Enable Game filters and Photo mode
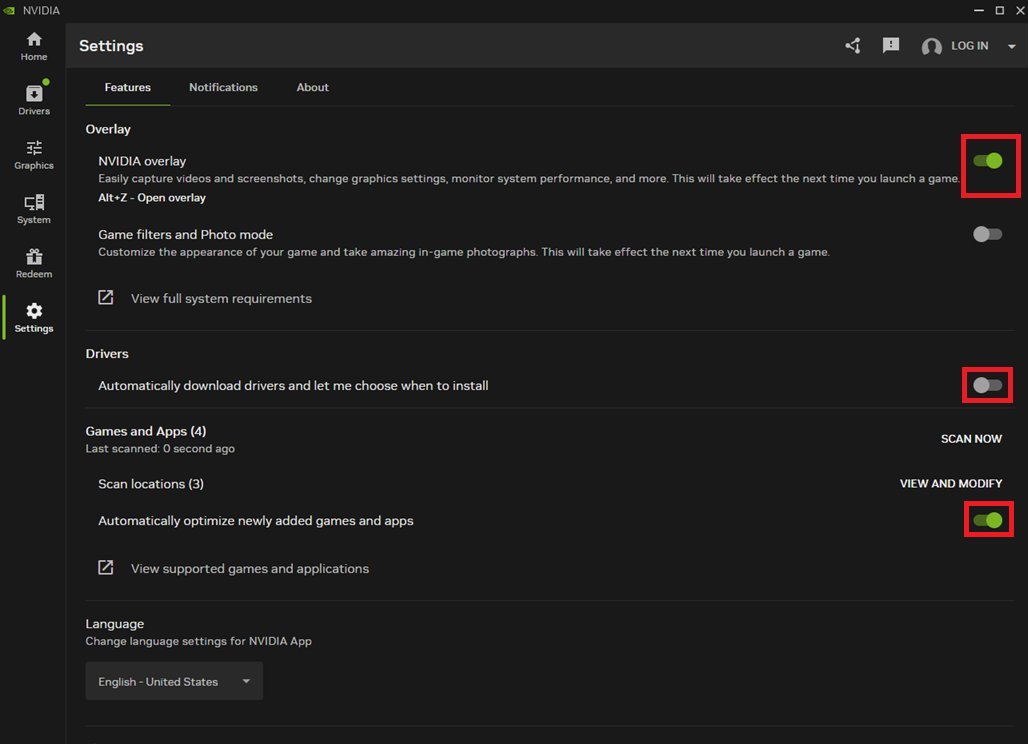 pos(987,234)
